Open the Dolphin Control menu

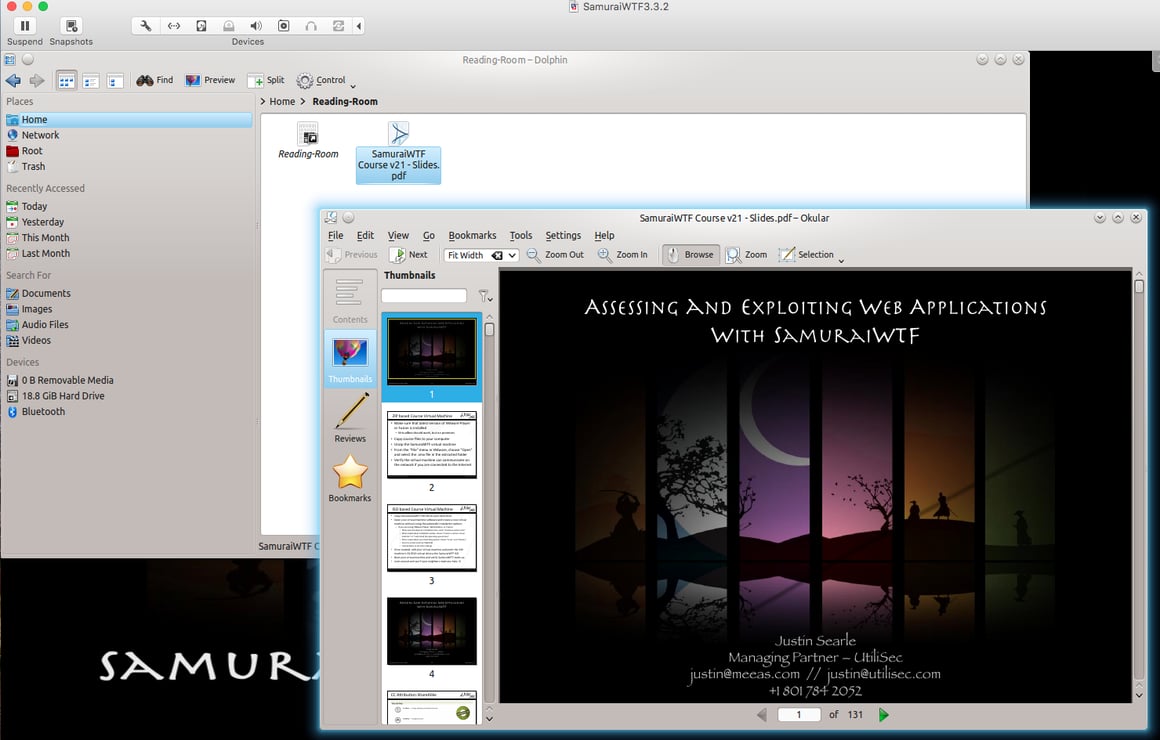(326, 81)
